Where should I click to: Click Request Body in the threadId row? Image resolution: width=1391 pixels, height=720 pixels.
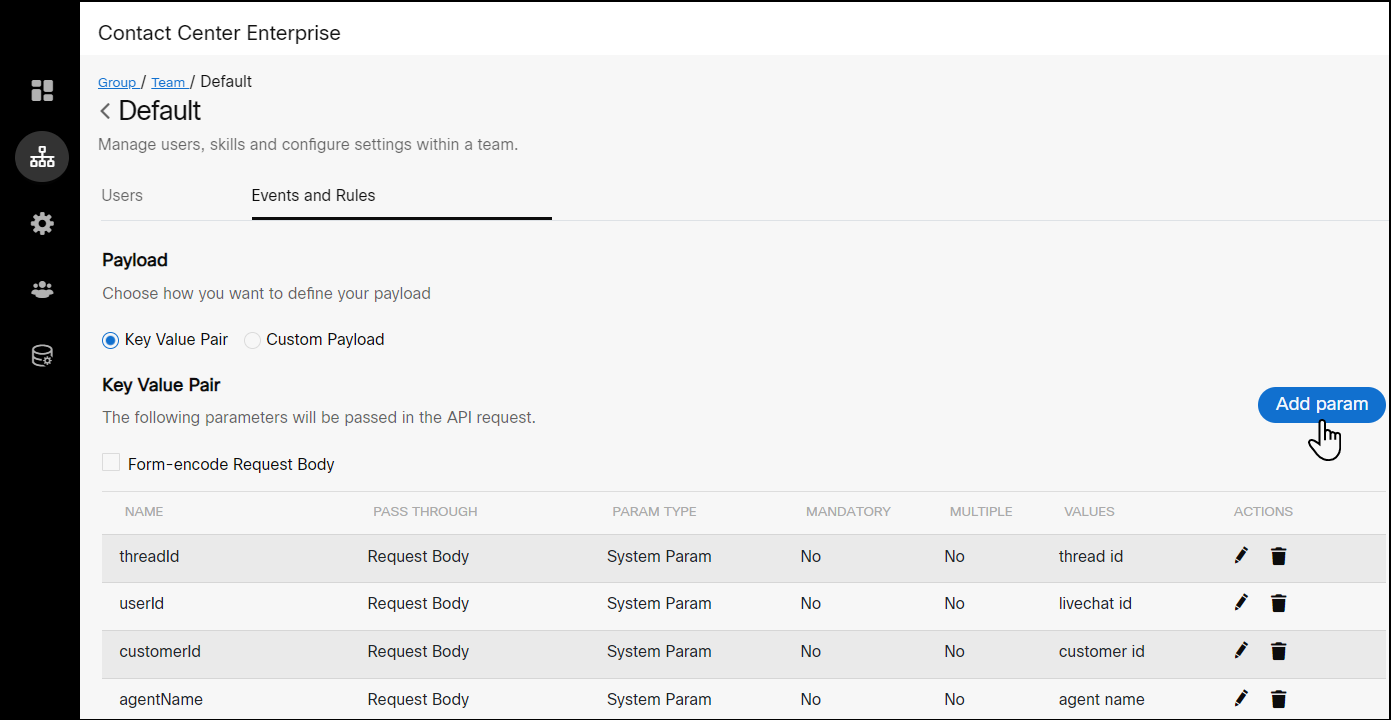418,556
